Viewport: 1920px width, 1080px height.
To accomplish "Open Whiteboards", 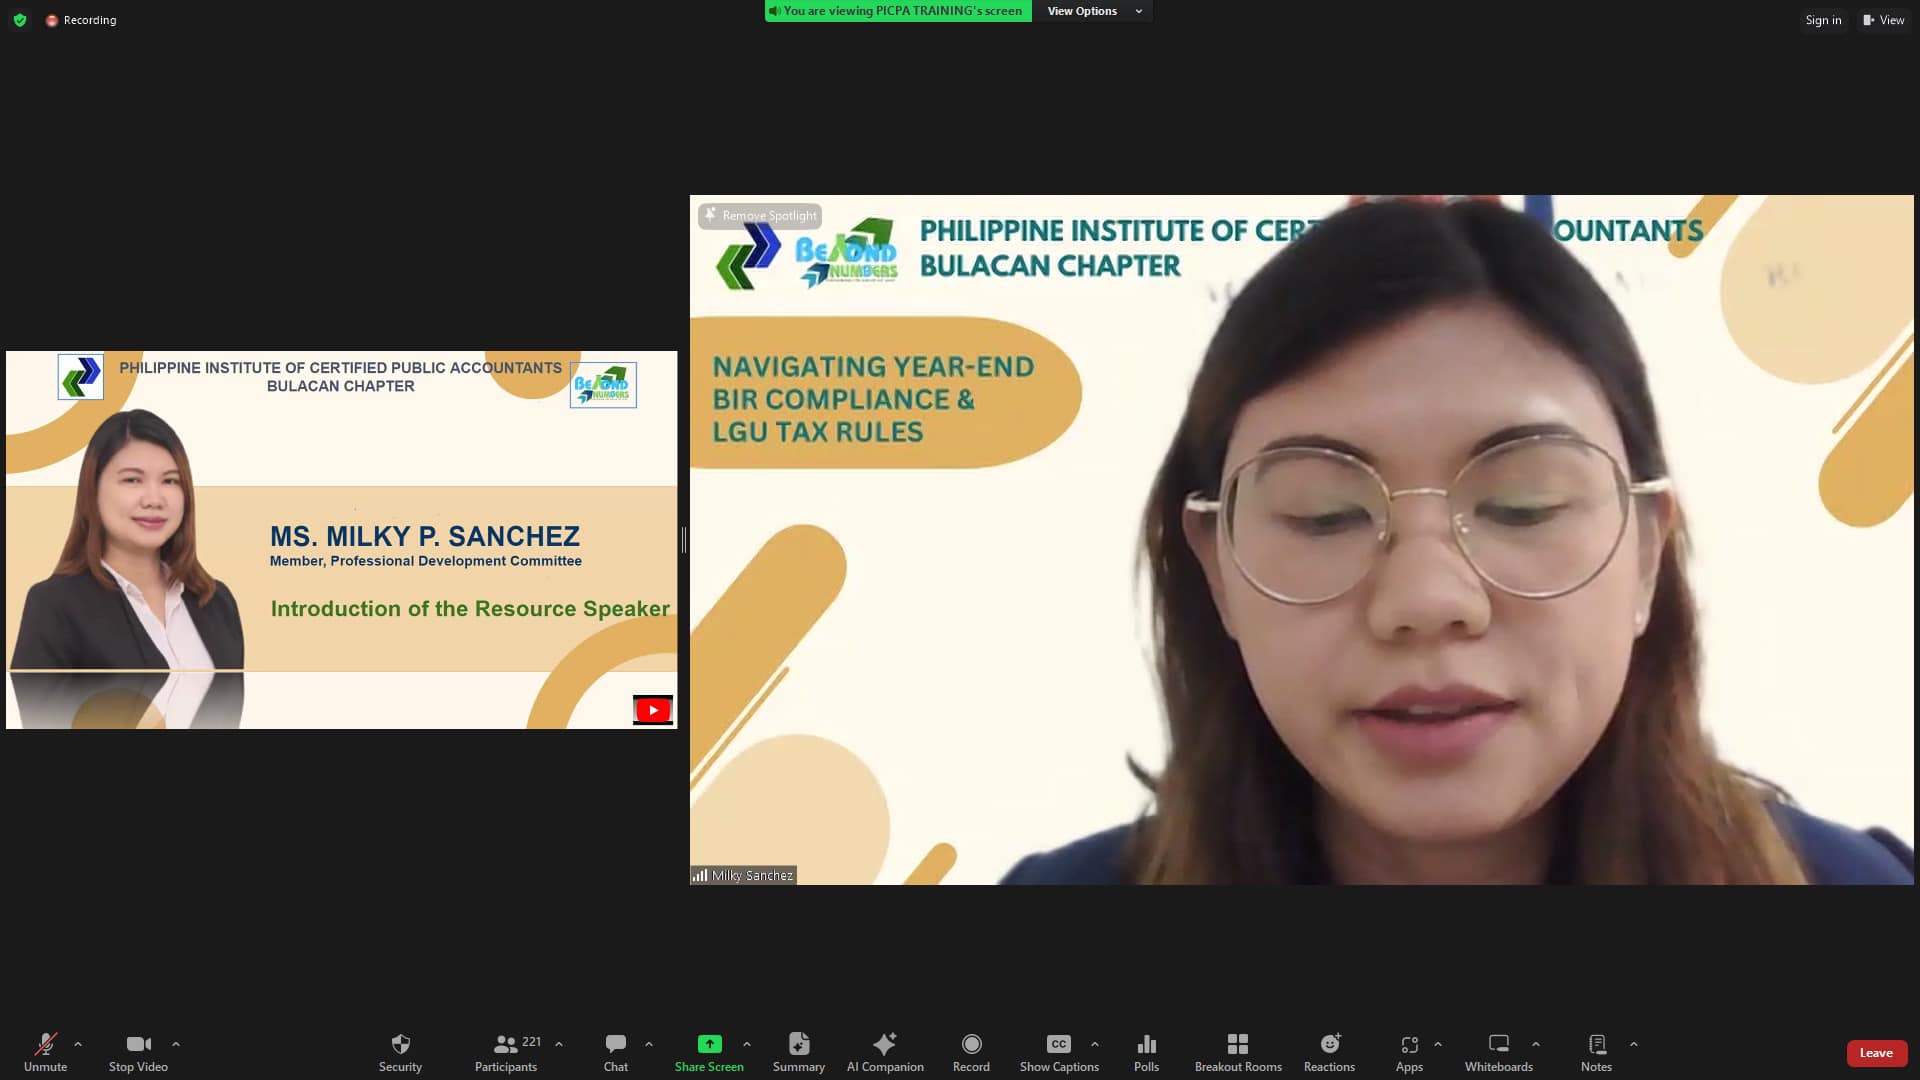I will click(1499, 1052).
